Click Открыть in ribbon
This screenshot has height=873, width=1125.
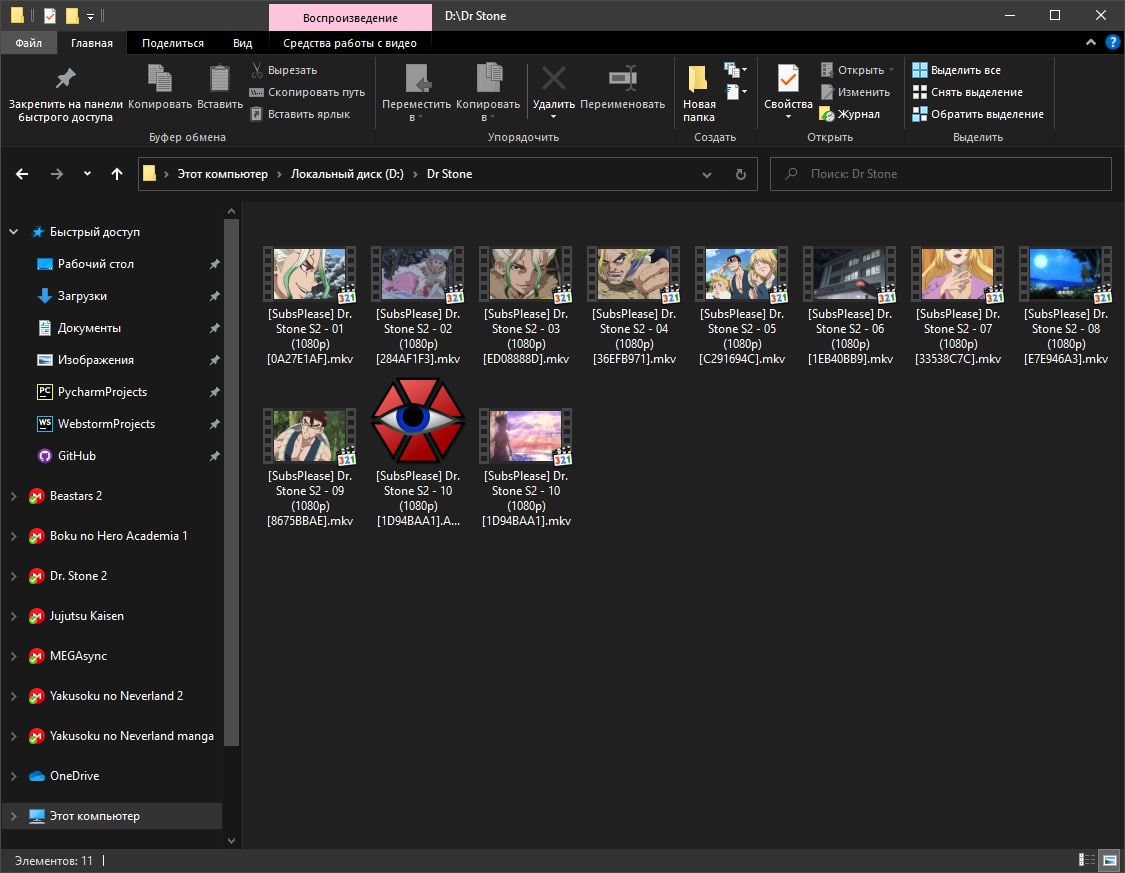pos(857,70)
